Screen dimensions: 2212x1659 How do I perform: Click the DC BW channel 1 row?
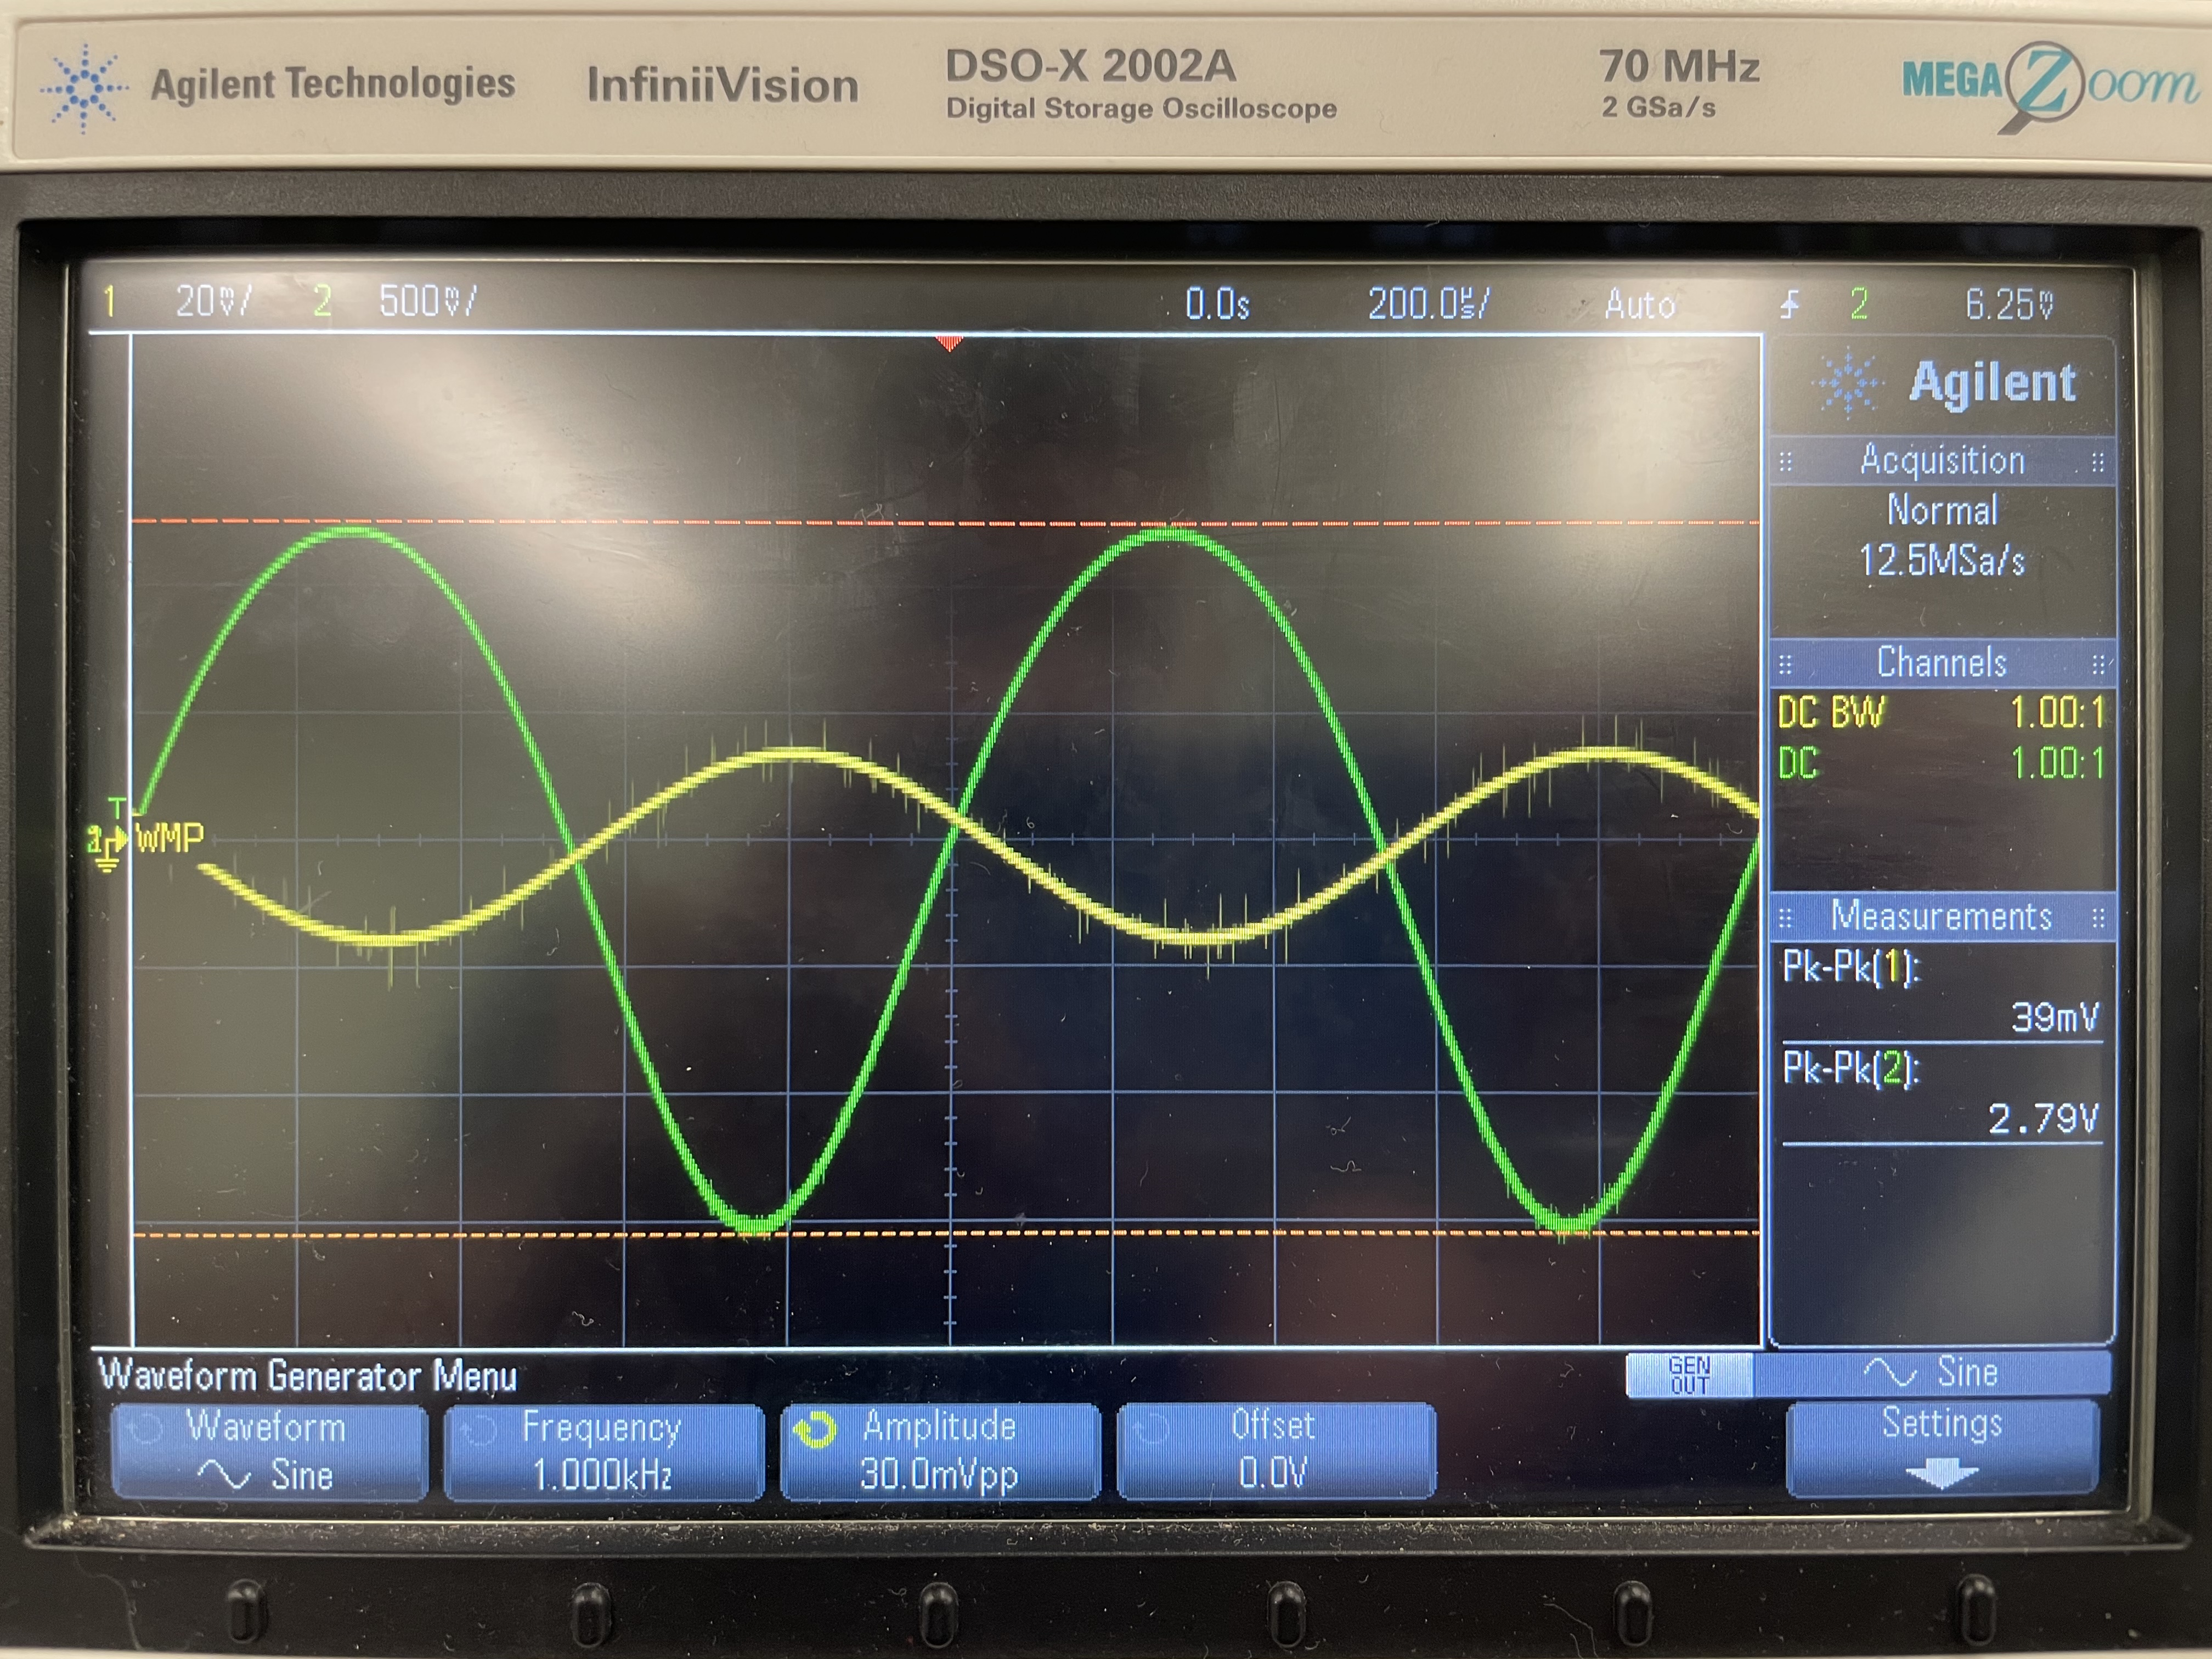pyautogui.click(x=1941, y=713)
